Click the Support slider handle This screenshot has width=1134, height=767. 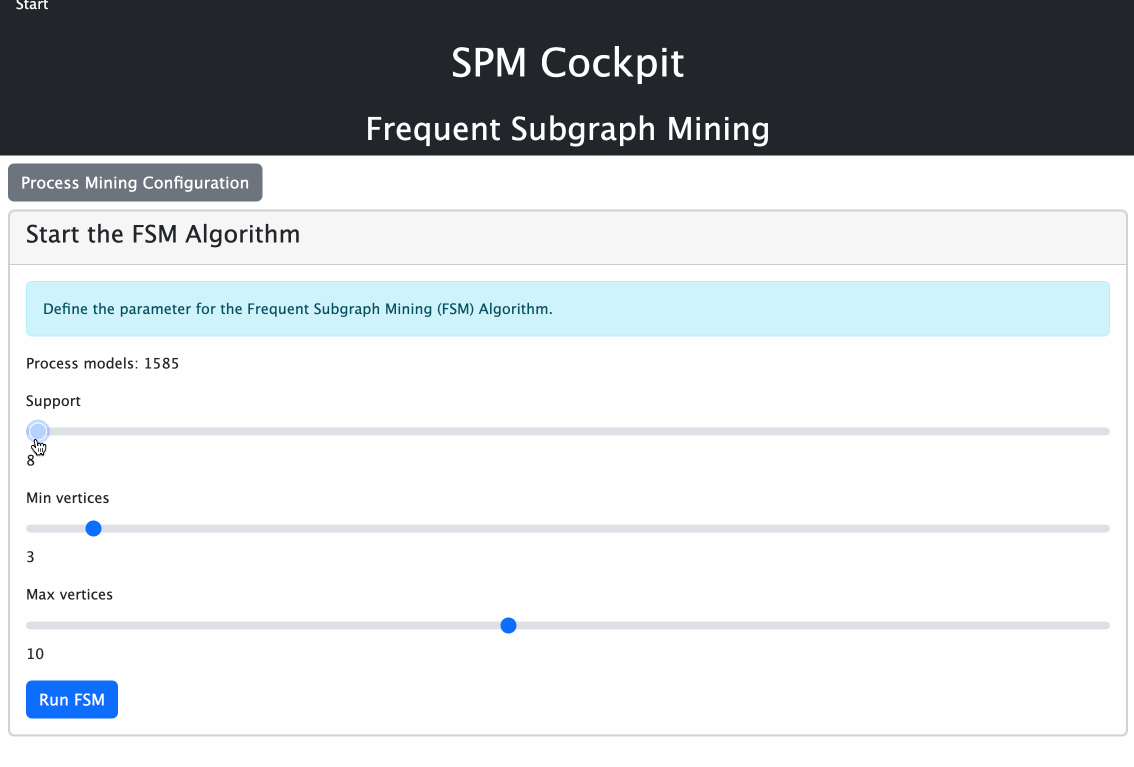pos(38,431)
